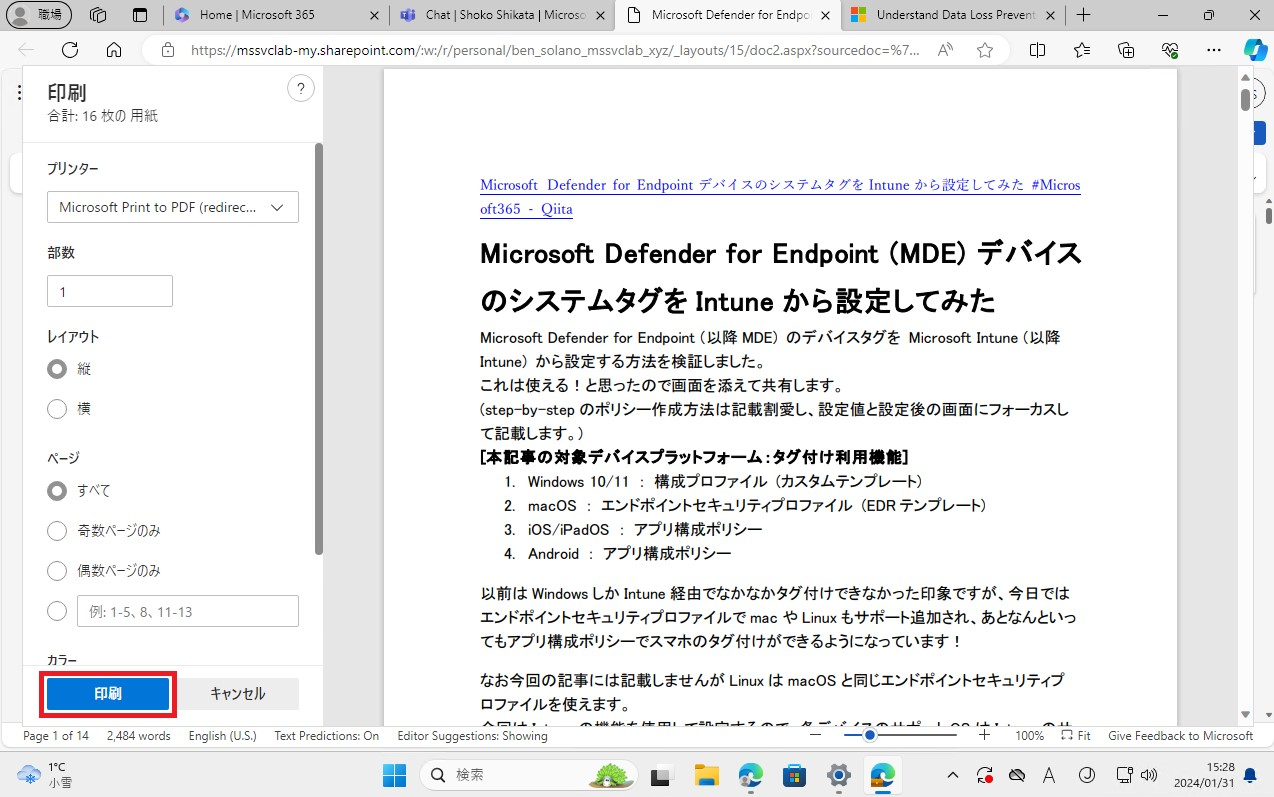Open Task View in the taskbar
Screen dimensions: 1274x797
pyautogui.click(x=661, y=775)
